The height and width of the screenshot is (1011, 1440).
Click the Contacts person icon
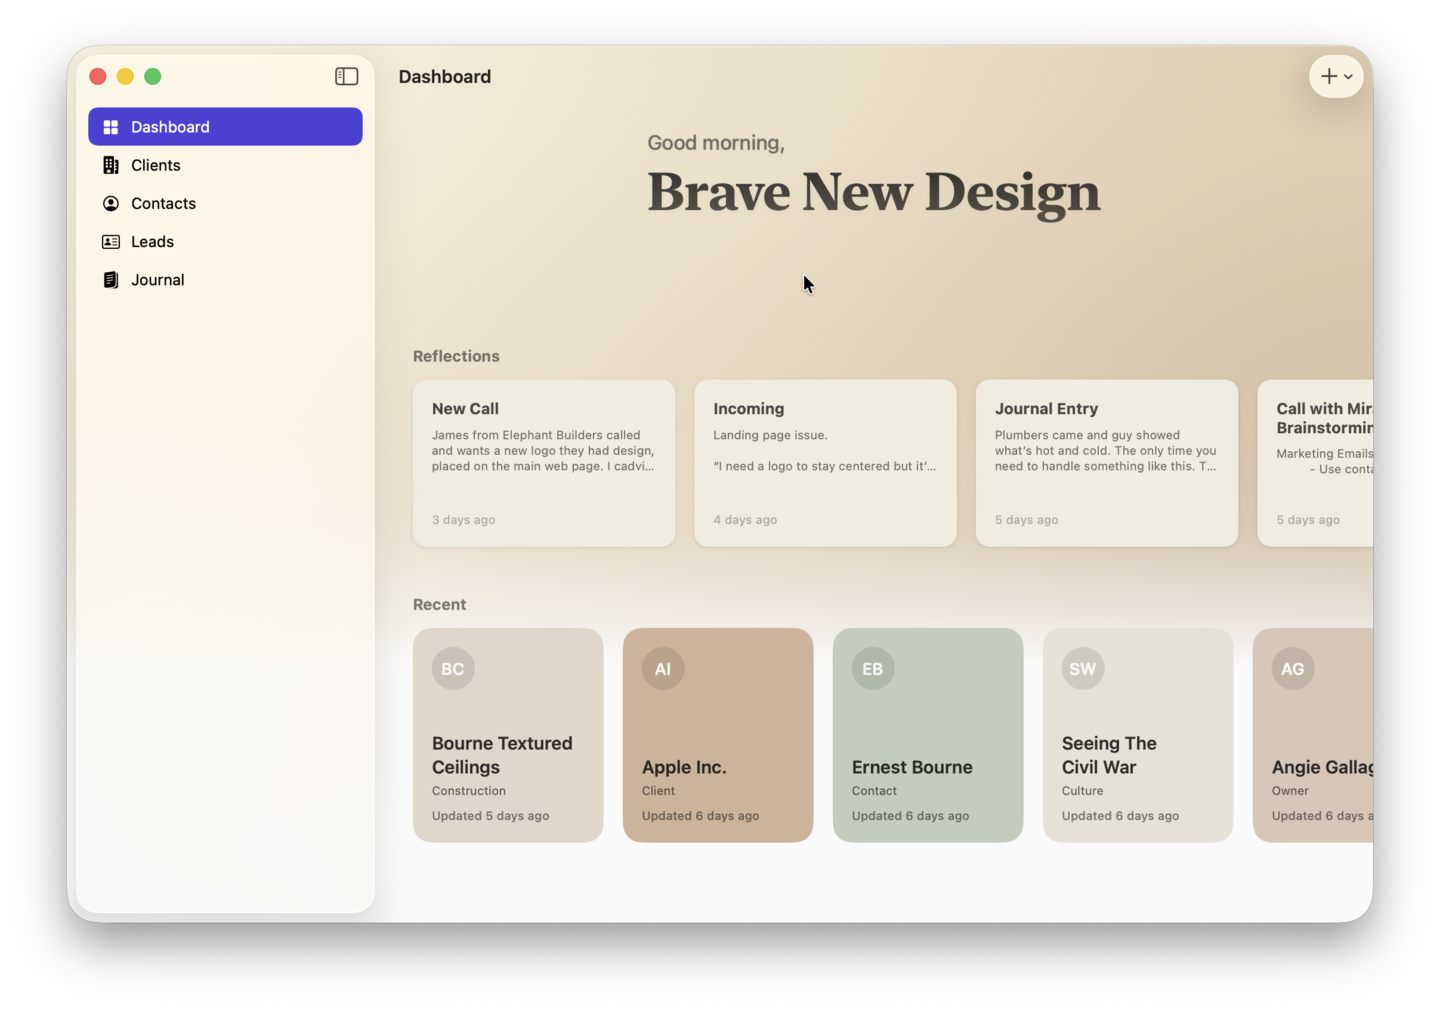pos(110,203)
